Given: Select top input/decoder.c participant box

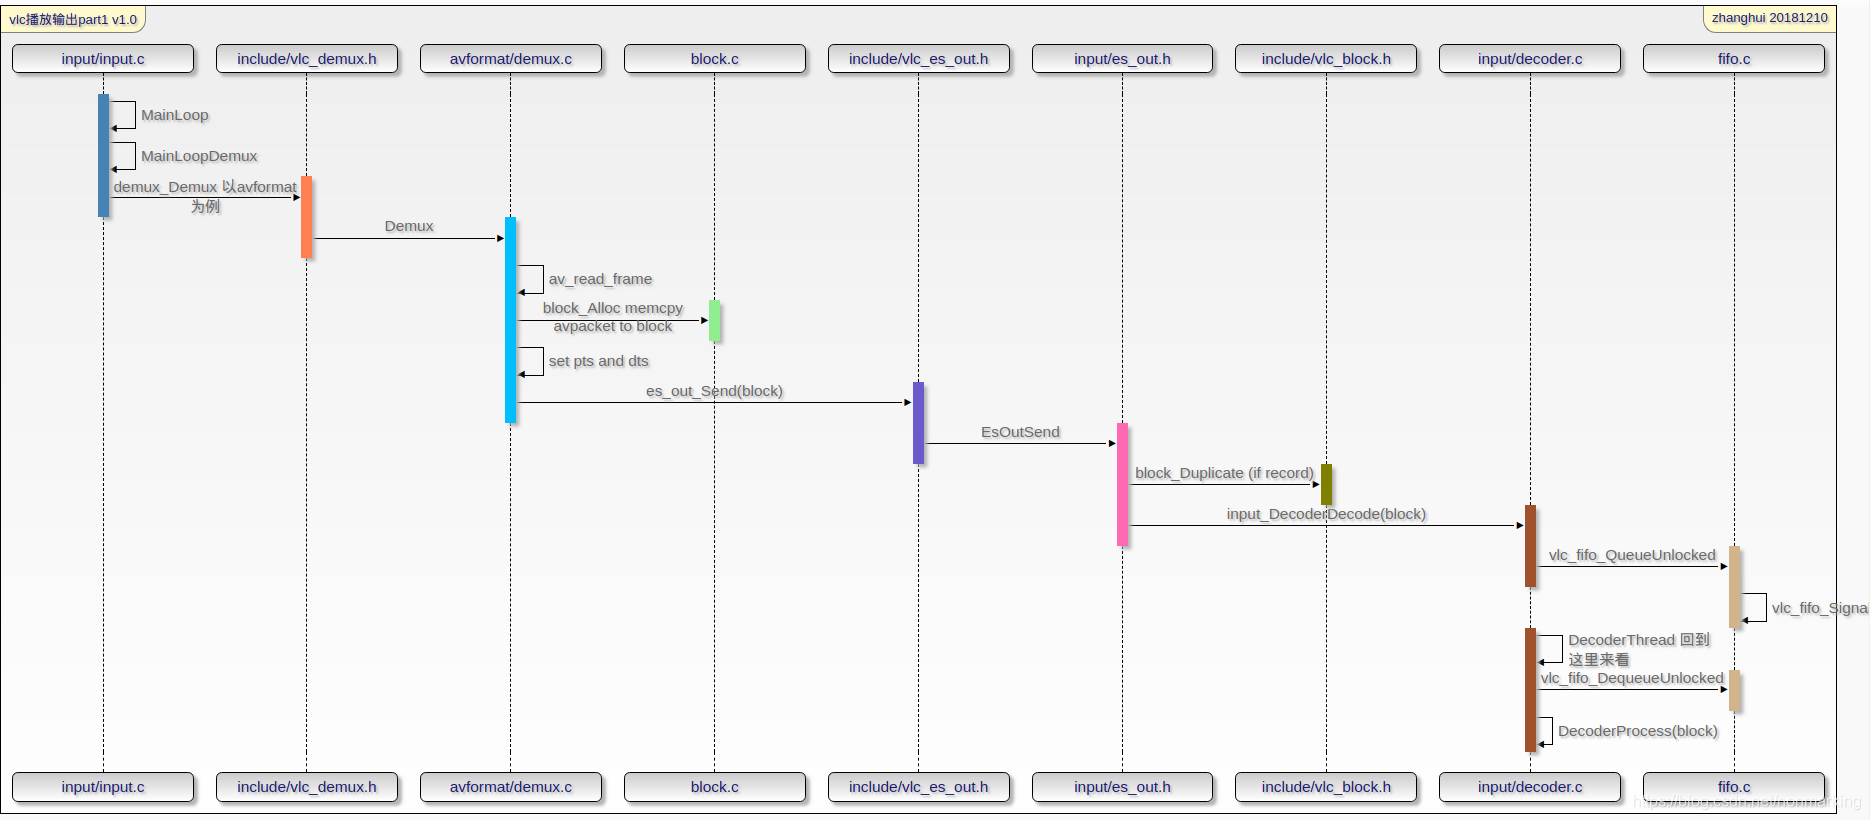Looking at the screenshot, I should tap(1530, 59).
